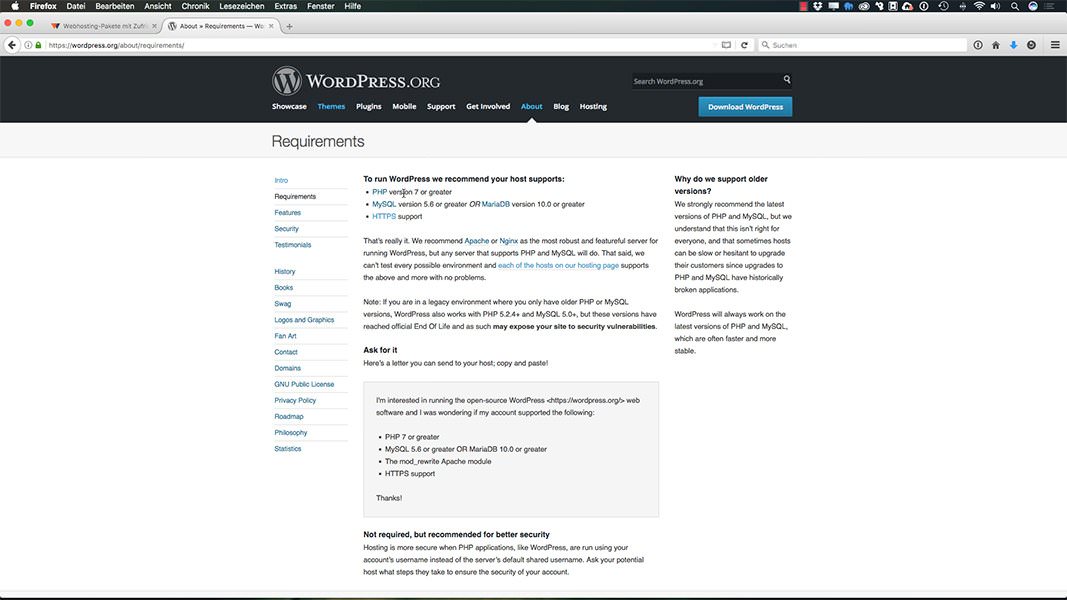Screen dimensions: 1067x600
Task: Open the Security sidebar link
Action: pyautogui.click(x=286, y=229)
